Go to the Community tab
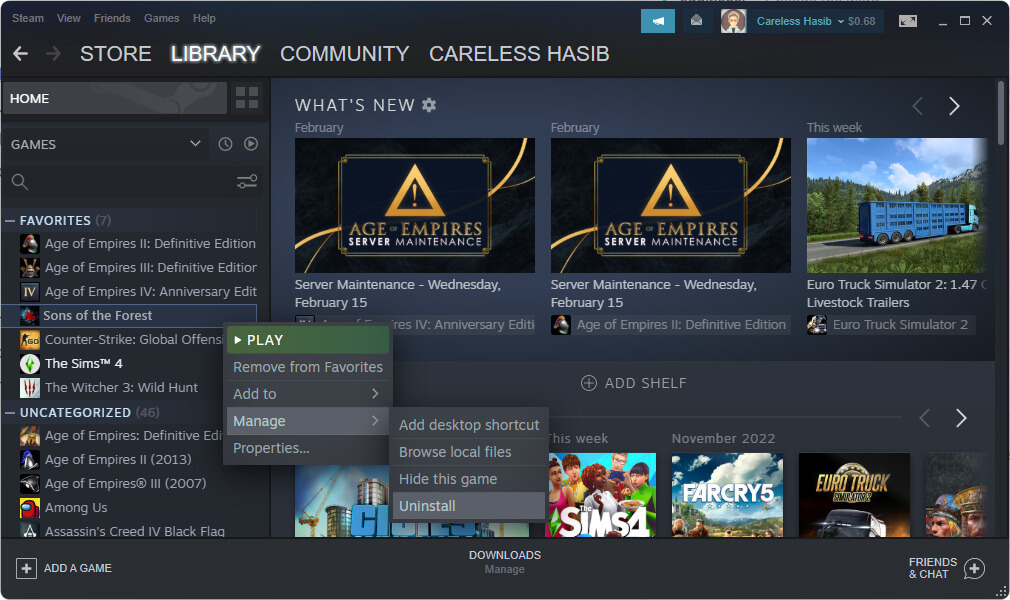The image size is (1010, 600). click(345, 53)
